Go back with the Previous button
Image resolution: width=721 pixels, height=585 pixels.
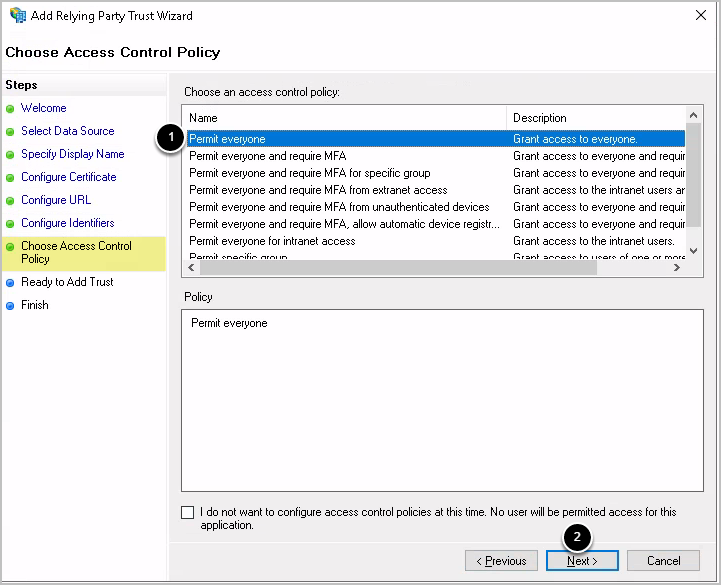501,561
